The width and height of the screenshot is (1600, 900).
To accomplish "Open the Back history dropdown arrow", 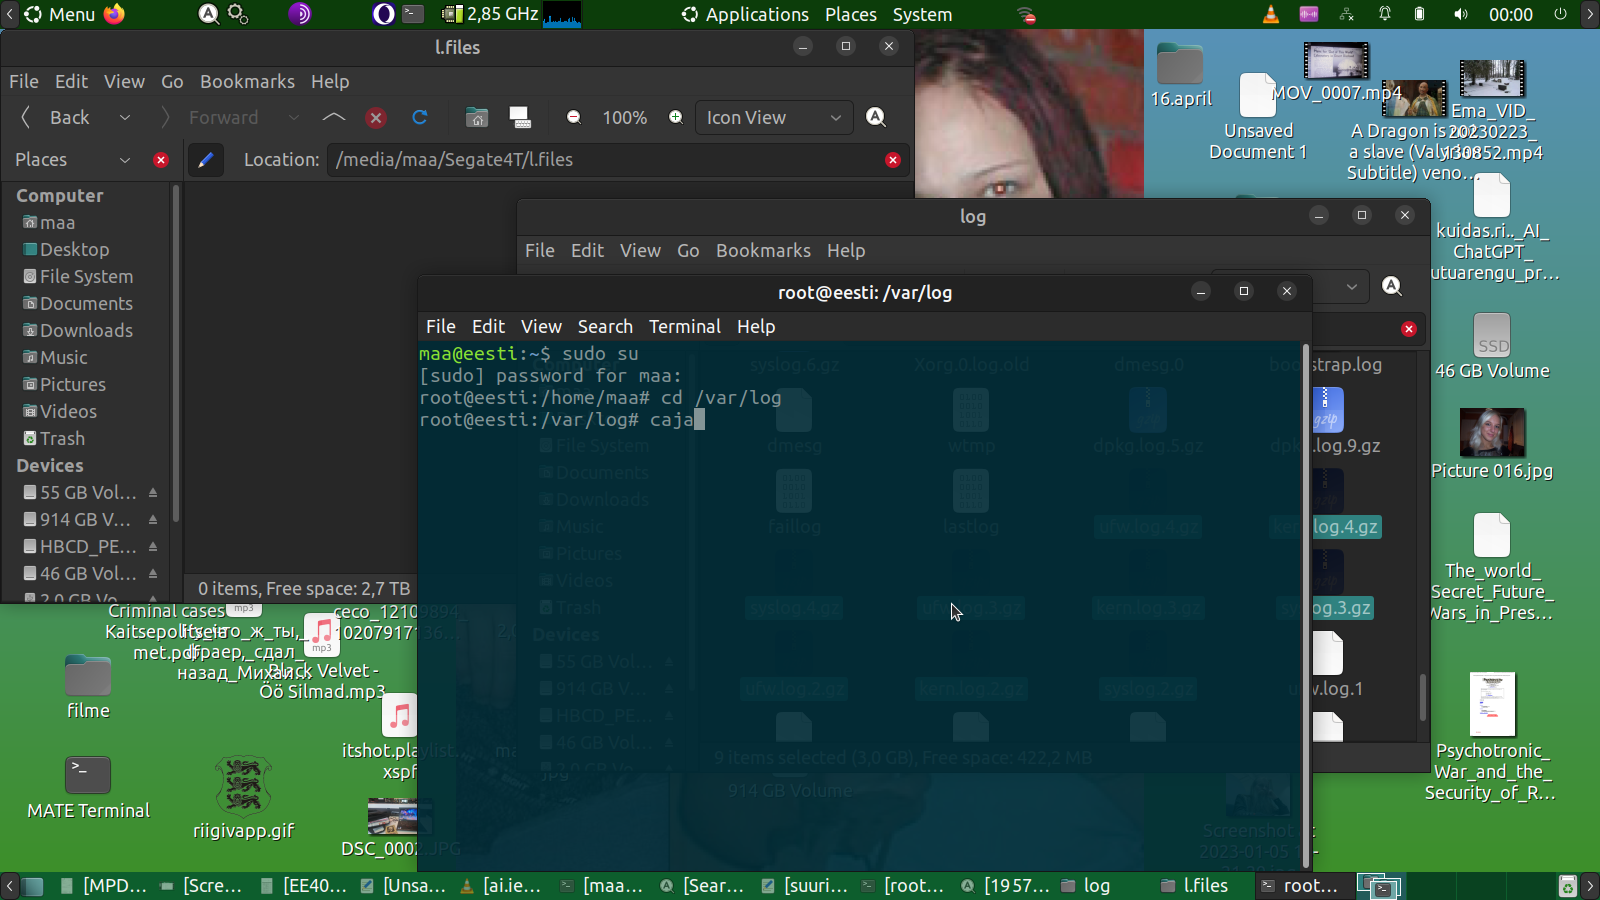I will 125,118.
